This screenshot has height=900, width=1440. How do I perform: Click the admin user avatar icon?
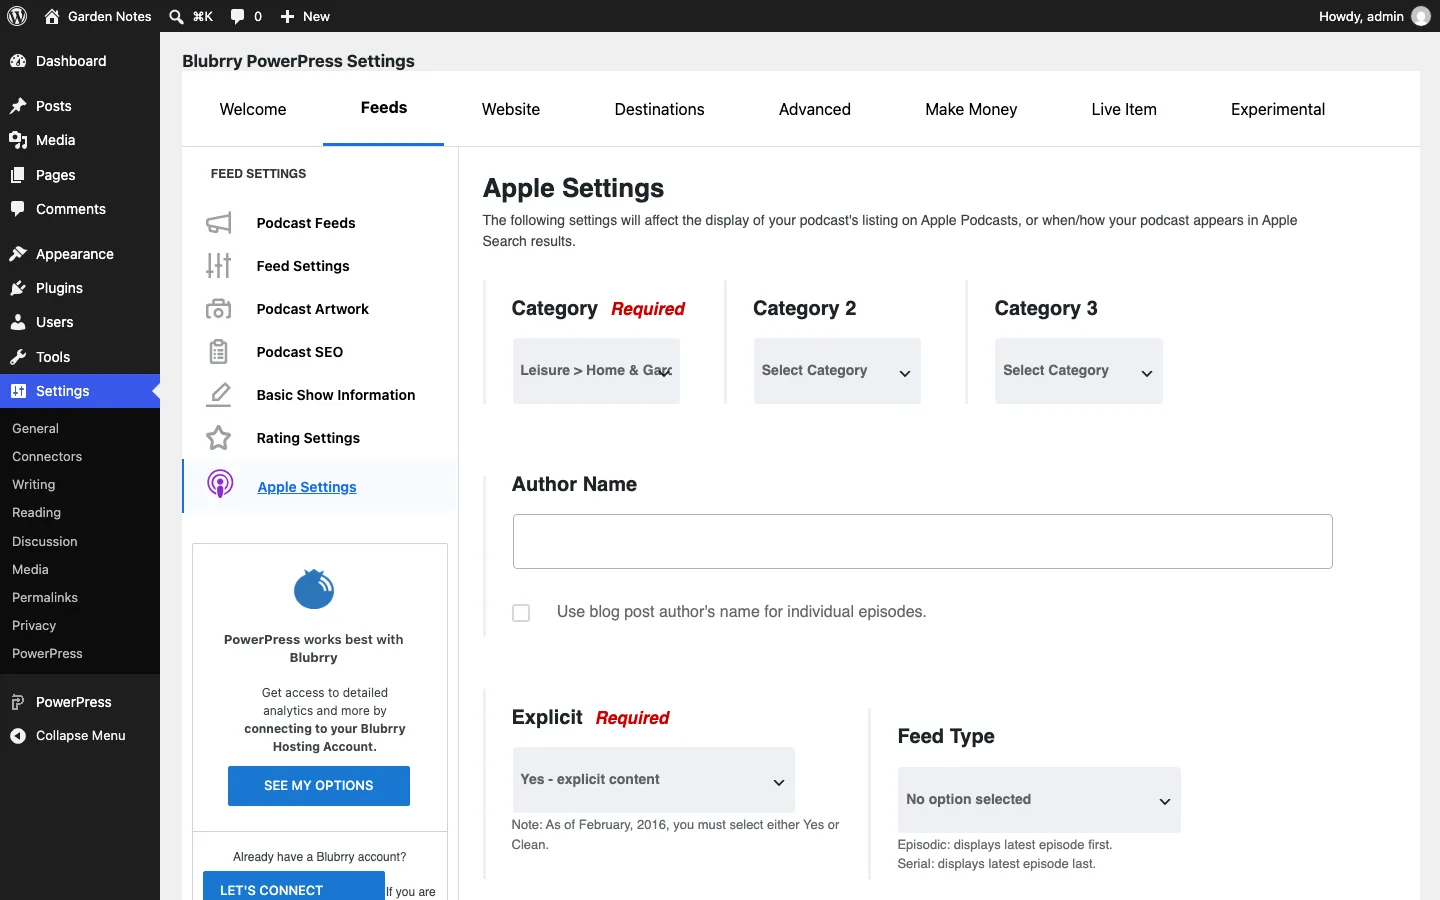coord(1421,16)
